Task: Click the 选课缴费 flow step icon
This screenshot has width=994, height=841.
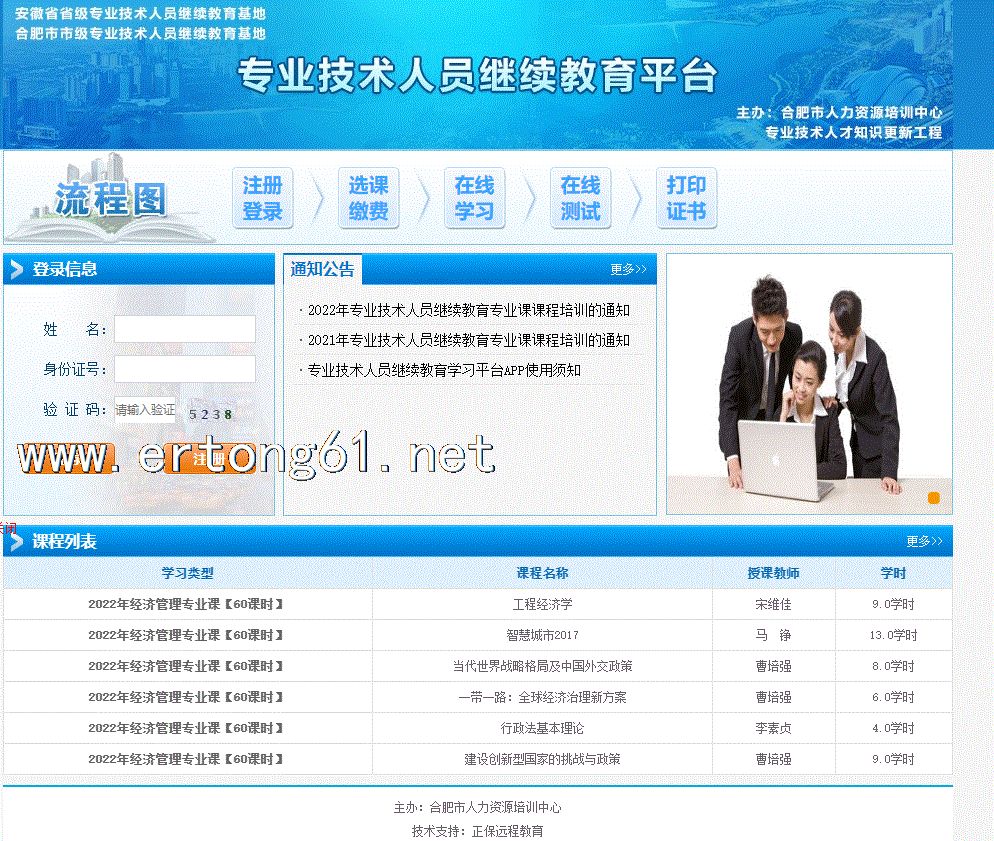Action: (368, 198)
